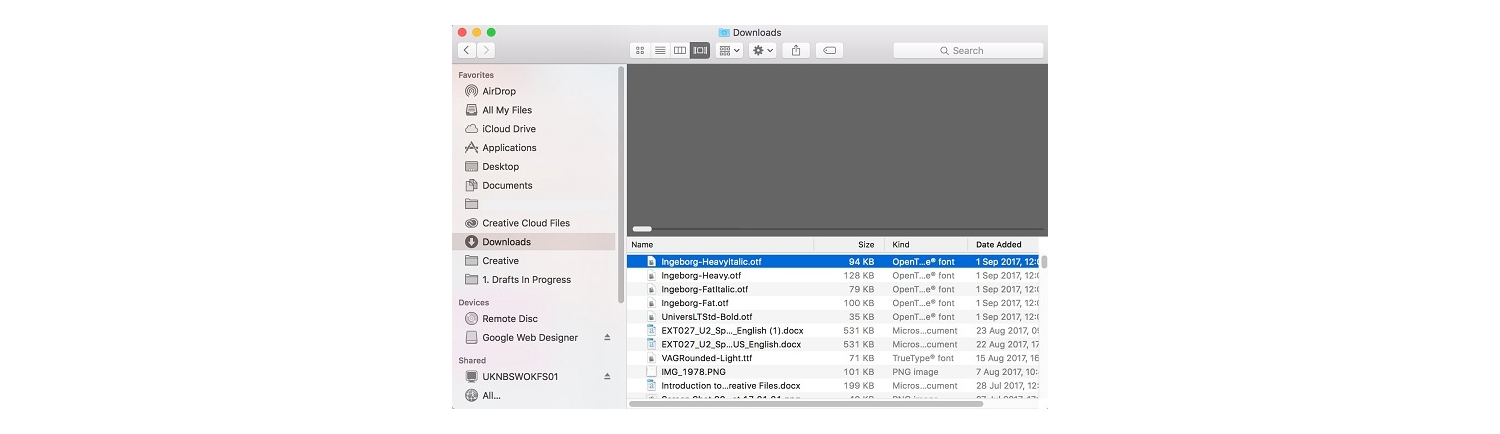Sort the file list by Size header
1500x434 pixels.
point(865,245)
